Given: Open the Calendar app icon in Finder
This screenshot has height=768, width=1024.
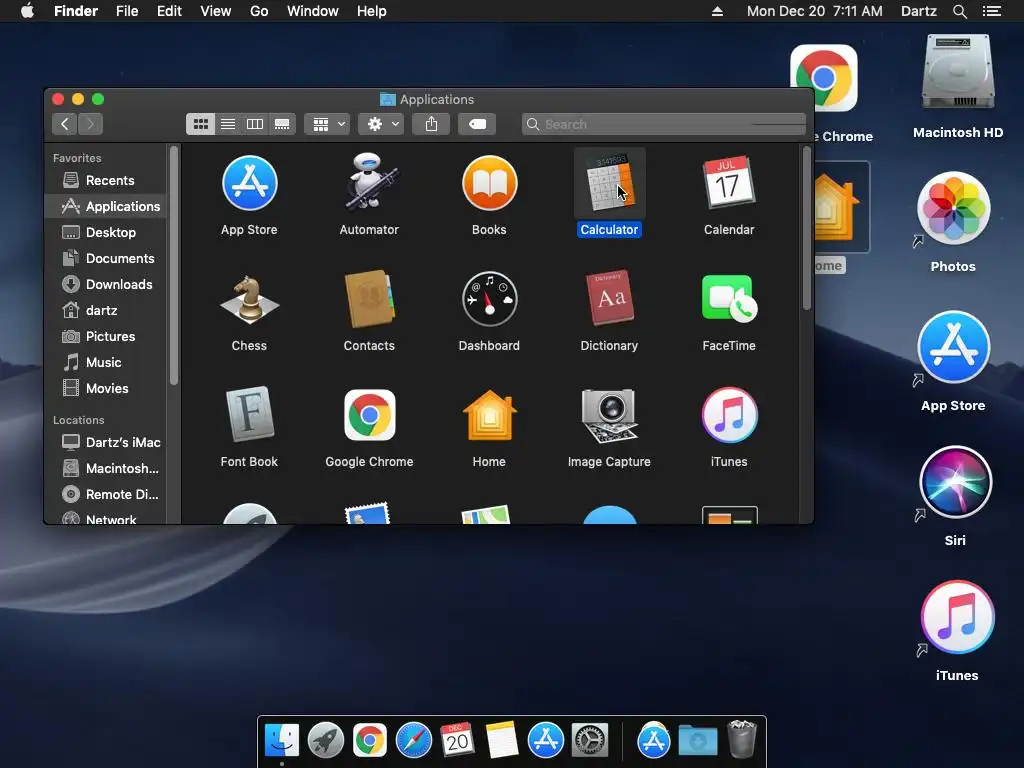Looking at the screenshot, I should point(729,183).
